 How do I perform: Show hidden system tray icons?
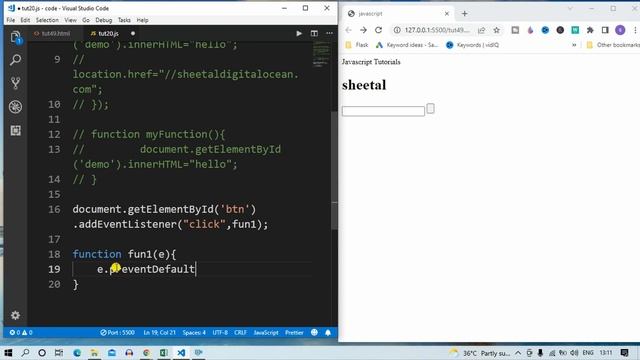(x=518, y=353)
